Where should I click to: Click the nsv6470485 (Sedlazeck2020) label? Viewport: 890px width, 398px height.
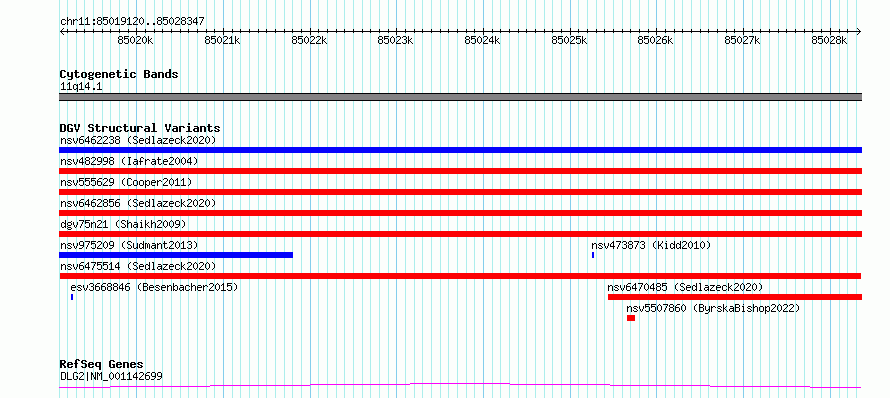685,287
